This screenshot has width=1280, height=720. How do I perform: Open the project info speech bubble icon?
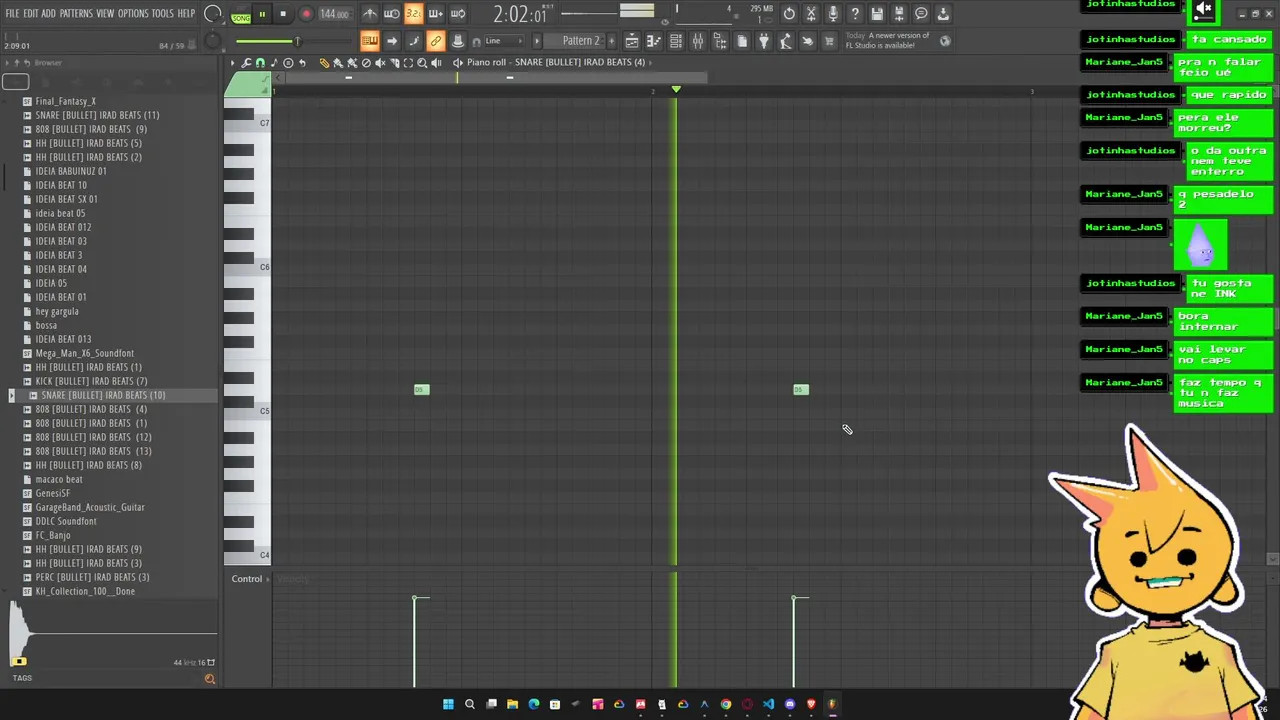tap(921, 14)
